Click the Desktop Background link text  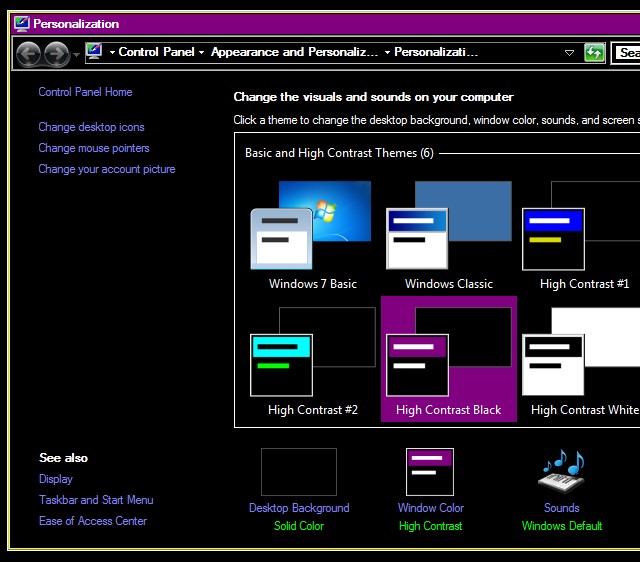pos(299,508)
